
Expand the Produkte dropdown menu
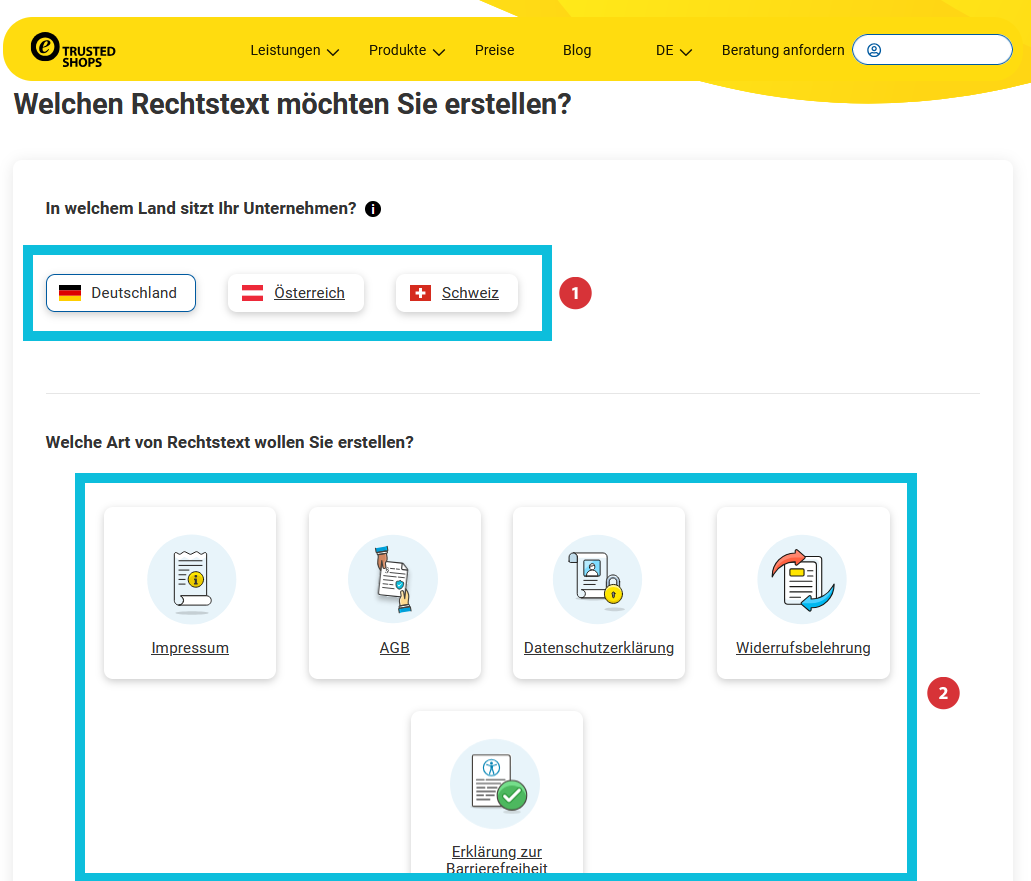point(406,50)
